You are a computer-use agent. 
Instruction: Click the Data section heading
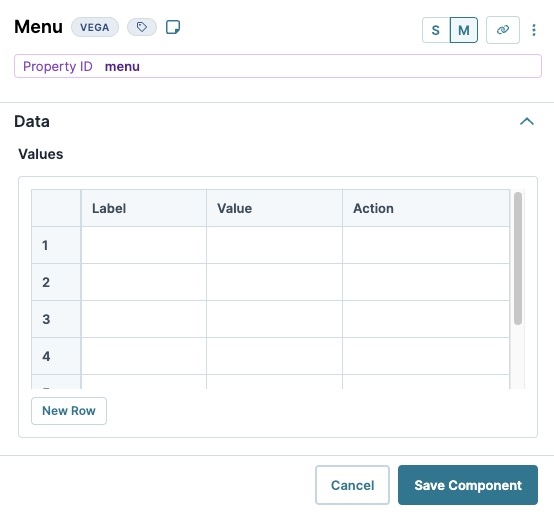click(32, 121)
